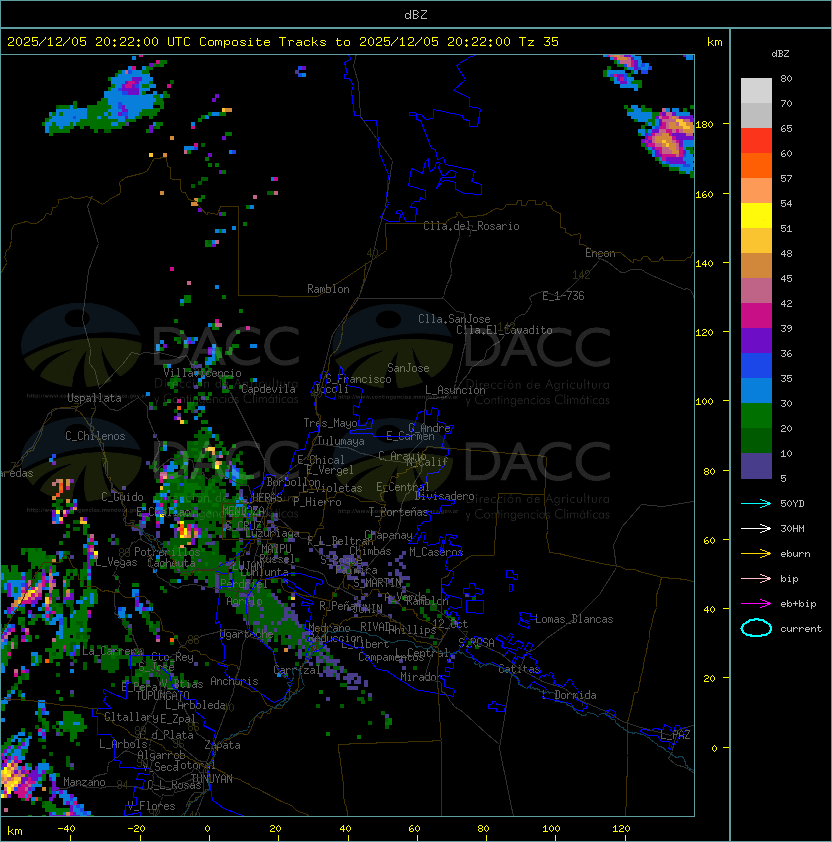Pick the bright yellow 54 dBZ swatch
Image resolution: width=832 pixels, height=842 pixels.
[x=756, y=216]
